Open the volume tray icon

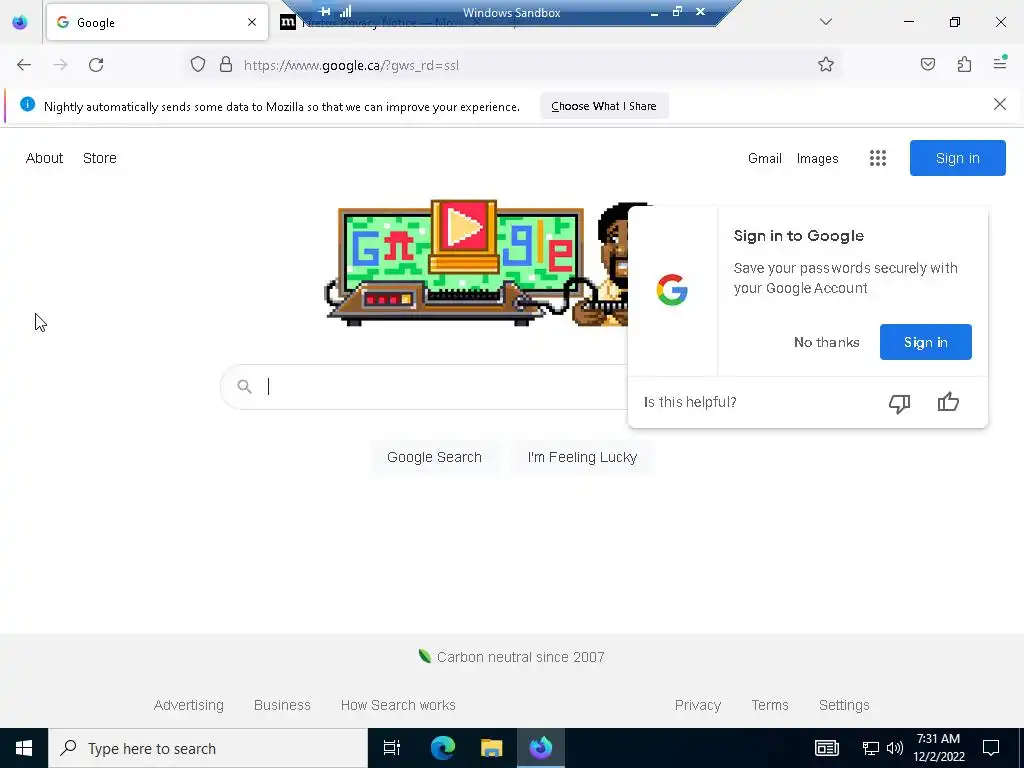point(895,748)
